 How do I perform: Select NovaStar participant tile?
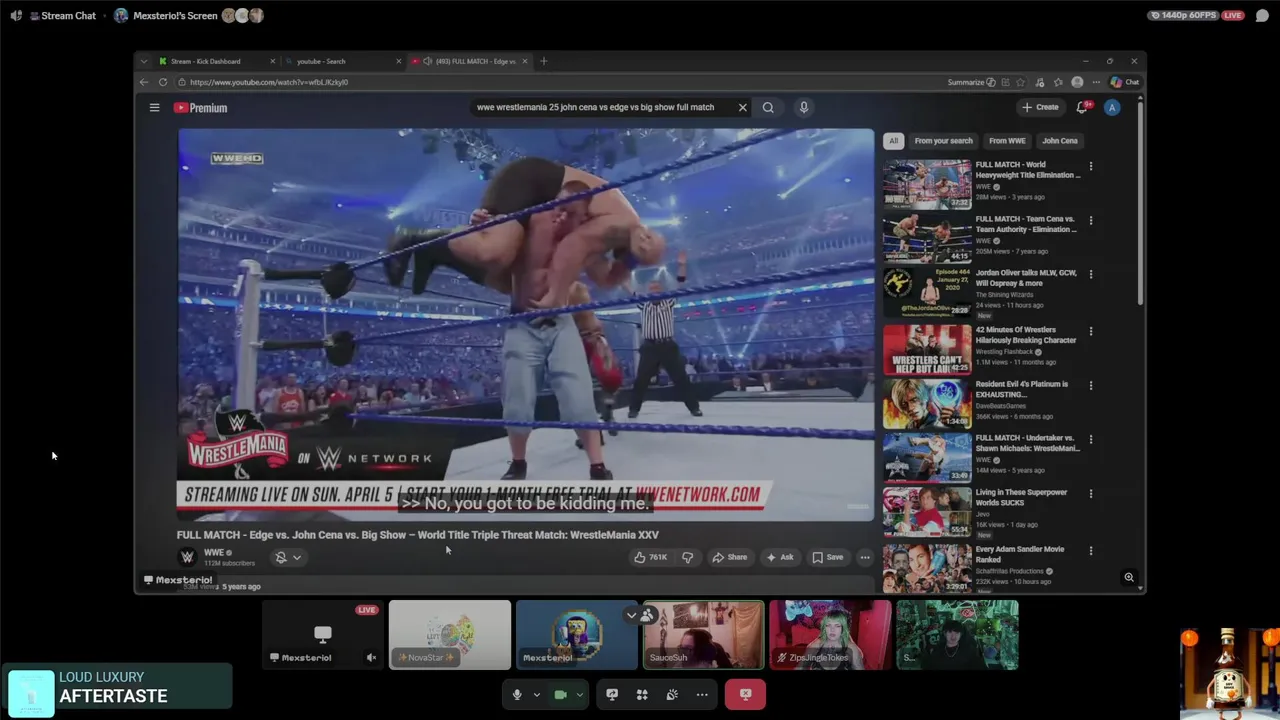450,635
